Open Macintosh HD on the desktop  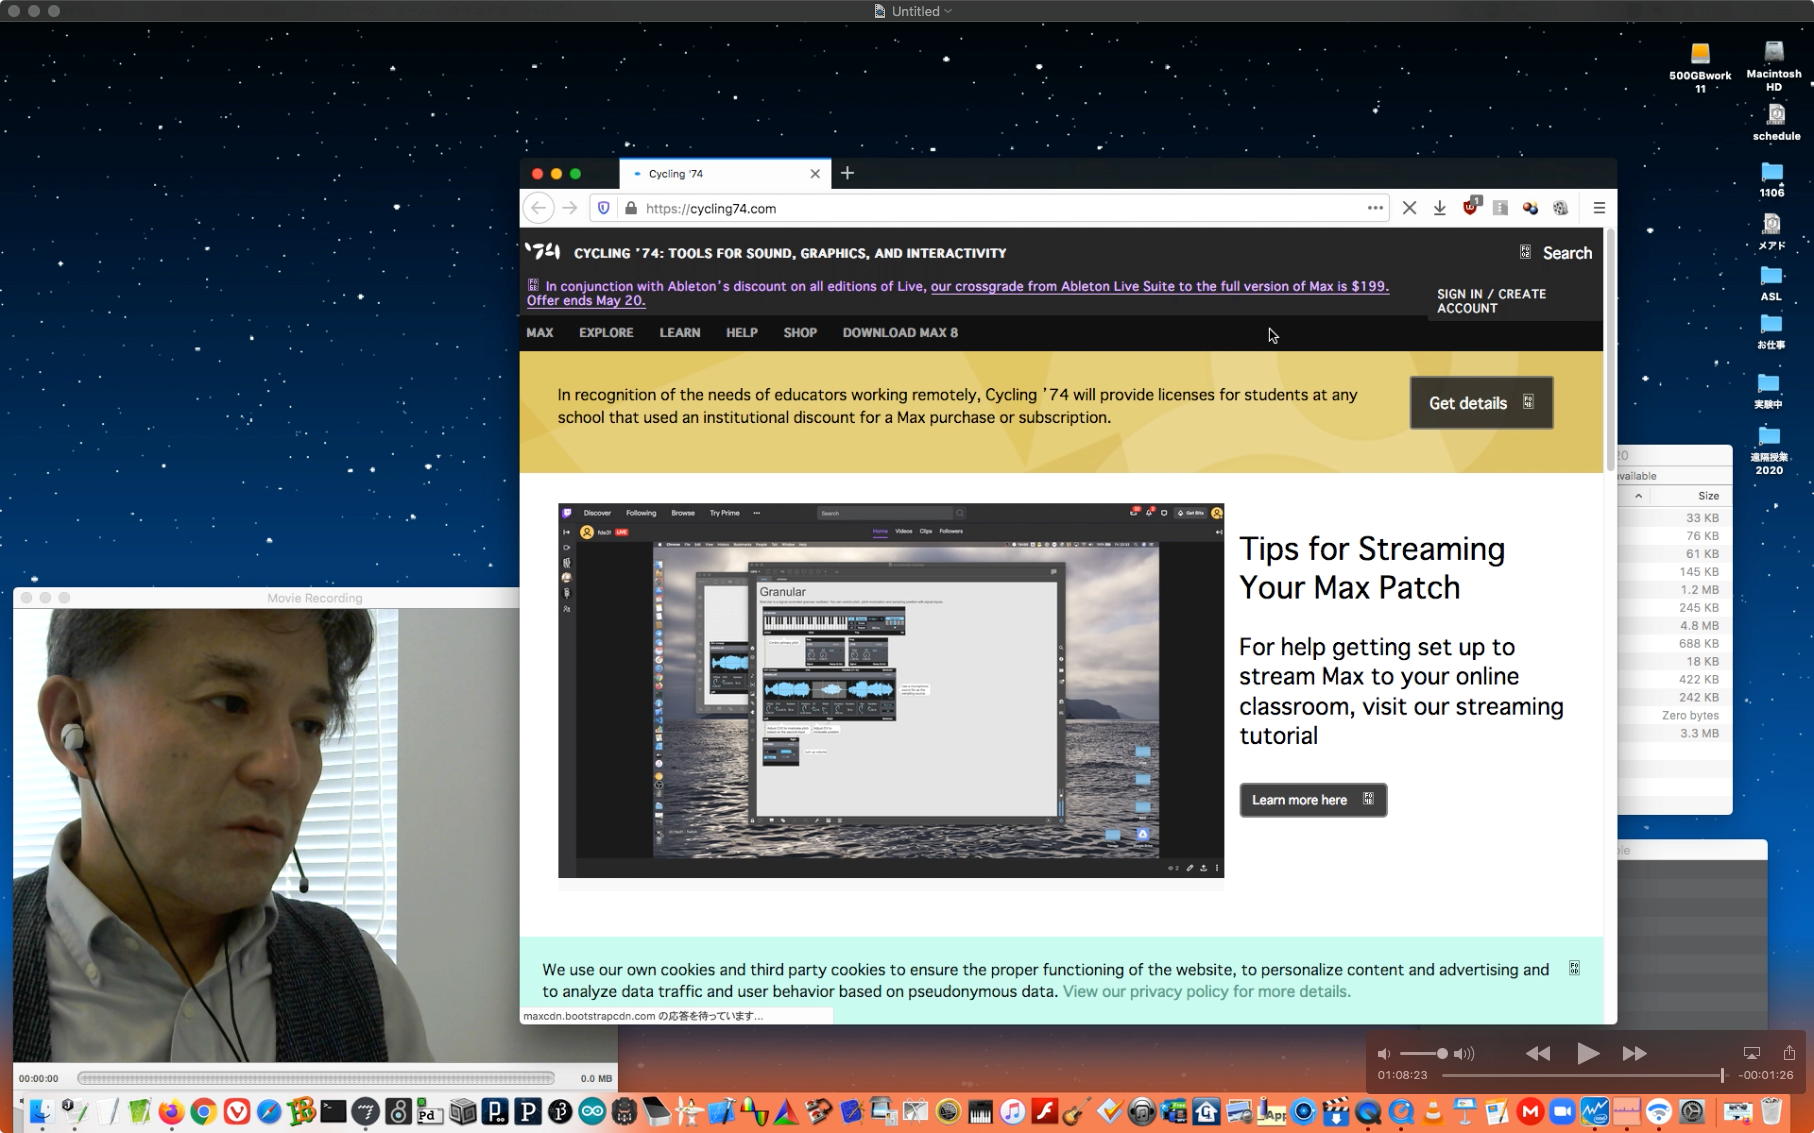point(1774,66)
